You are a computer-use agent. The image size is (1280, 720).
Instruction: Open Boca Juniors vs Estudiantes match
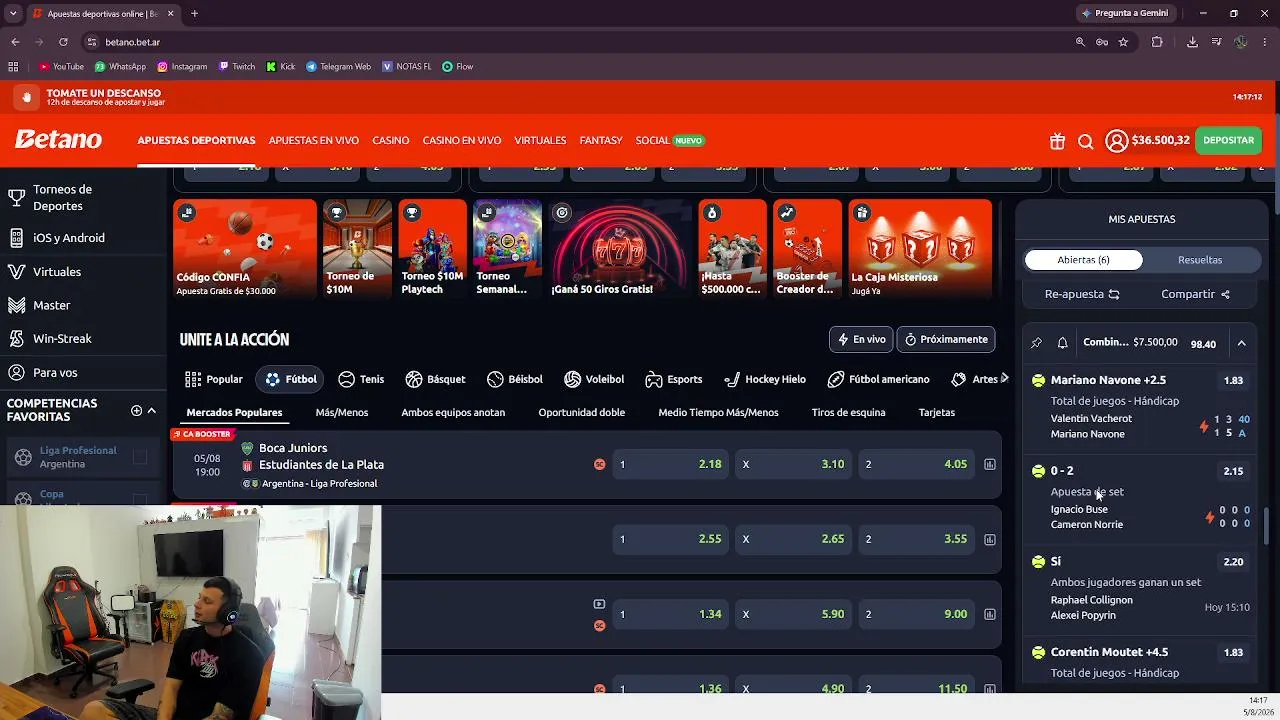point(321,456)
